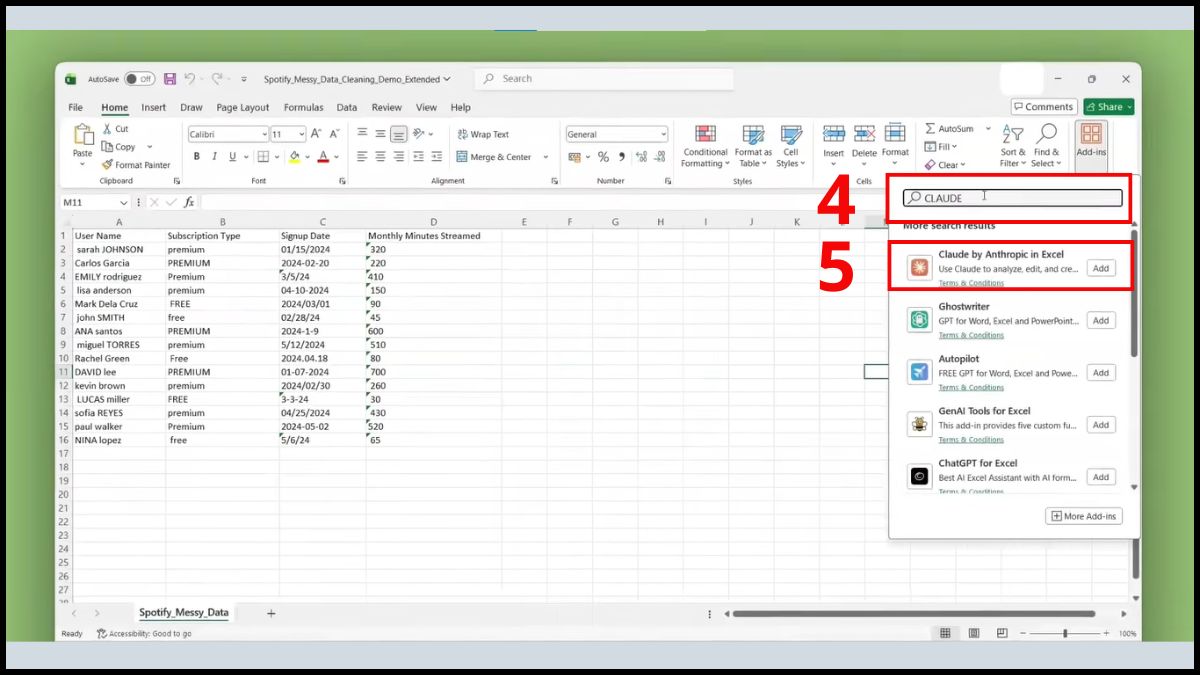Click the Save icon in title bar
This screenshot has width=1200, height=675.
tap(170, 79)
